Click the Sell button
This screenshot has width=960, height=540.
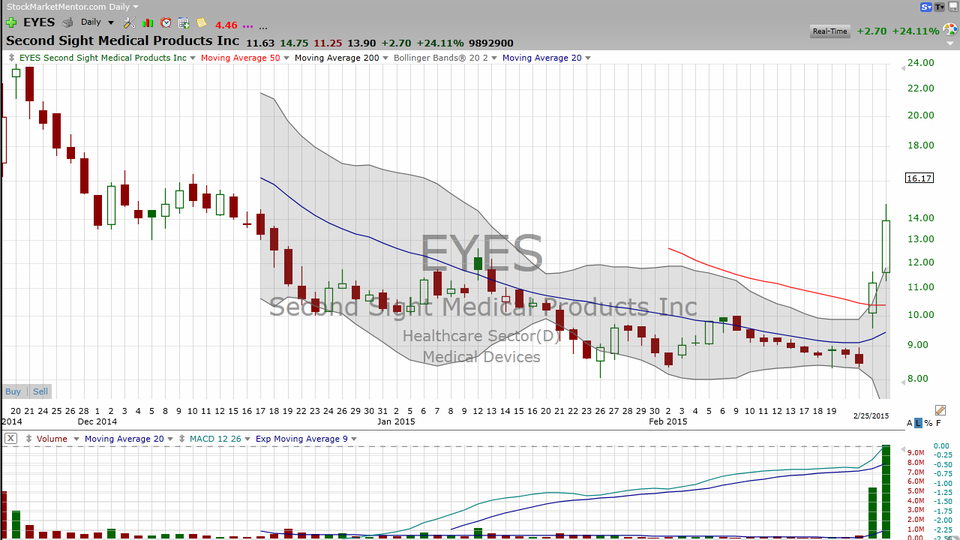pos(40,391)
